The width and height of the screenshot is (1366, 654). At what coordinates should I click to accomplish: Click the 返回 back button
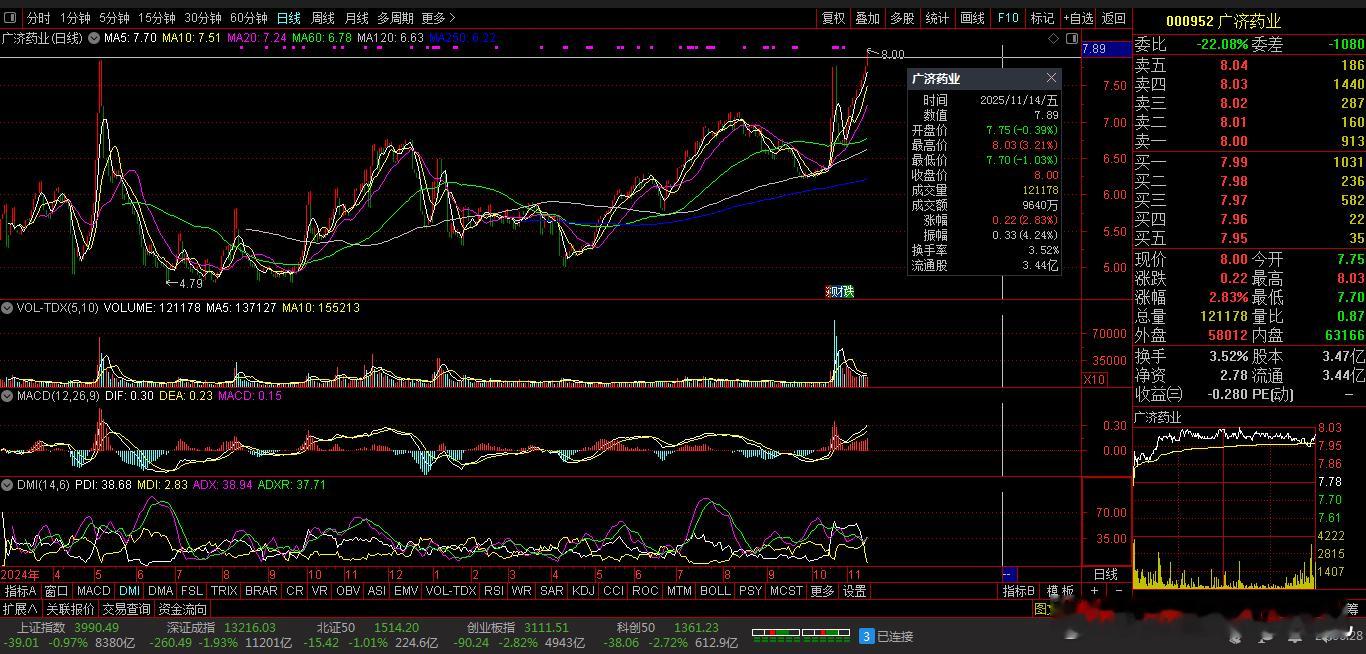(x=1113, y=18)
